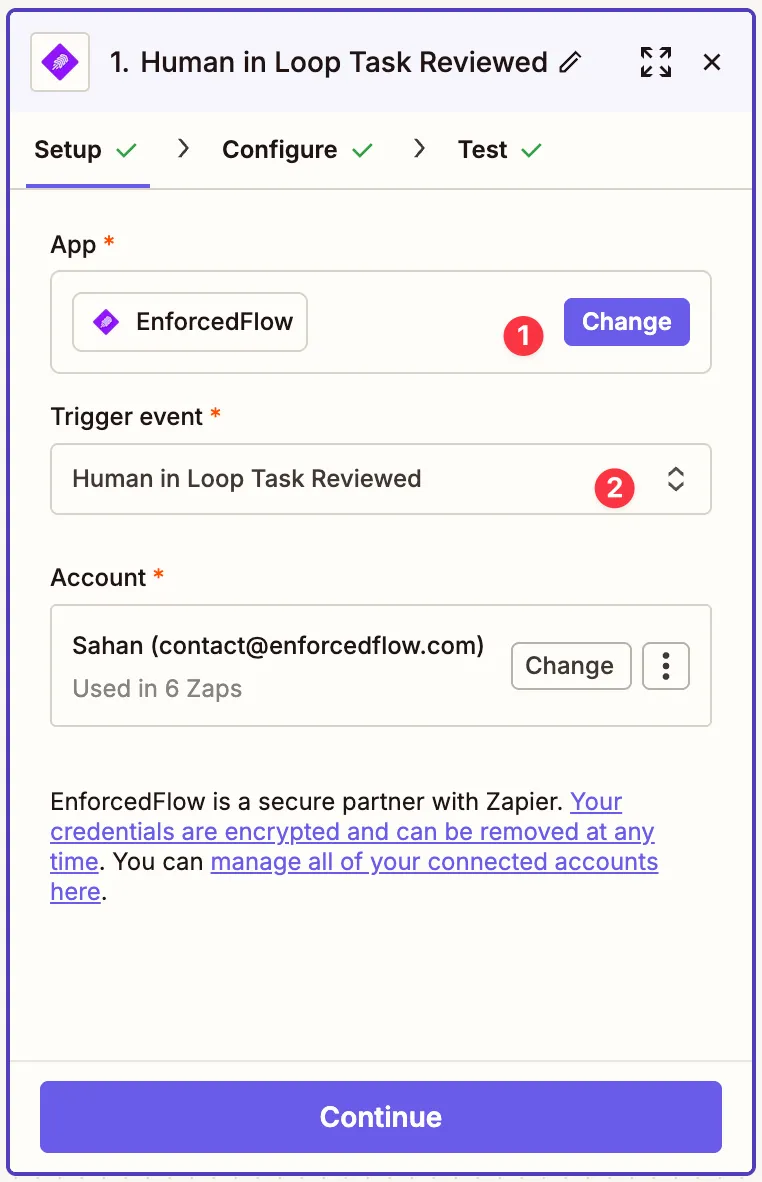Screen dimensions: 762x1182
Task: Click the chevron between Configure and Test
Action: pyautogui.click(x=419, y=149)
